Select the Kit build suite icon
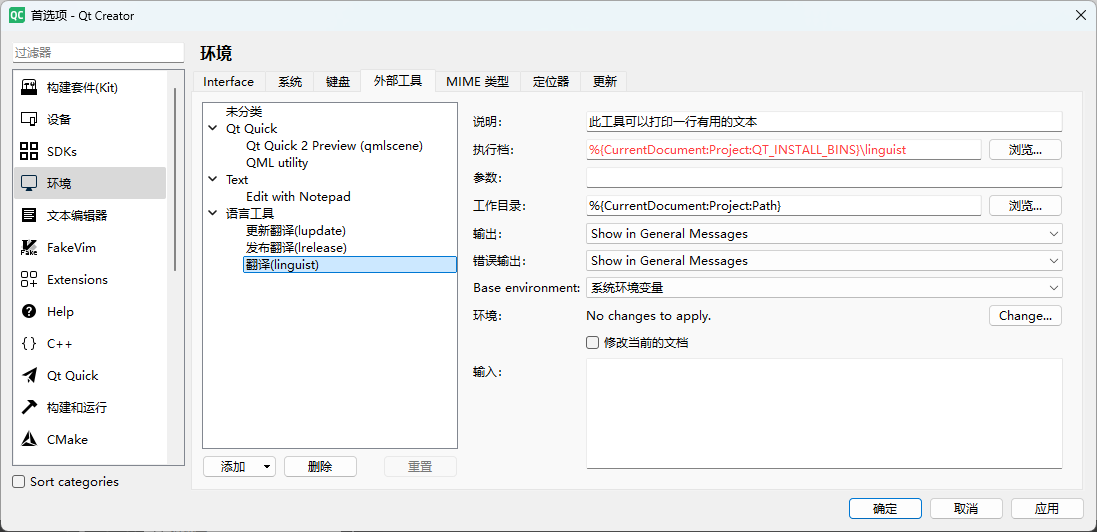This screenshot has height=532, width=1097. [x=29, y=88]
